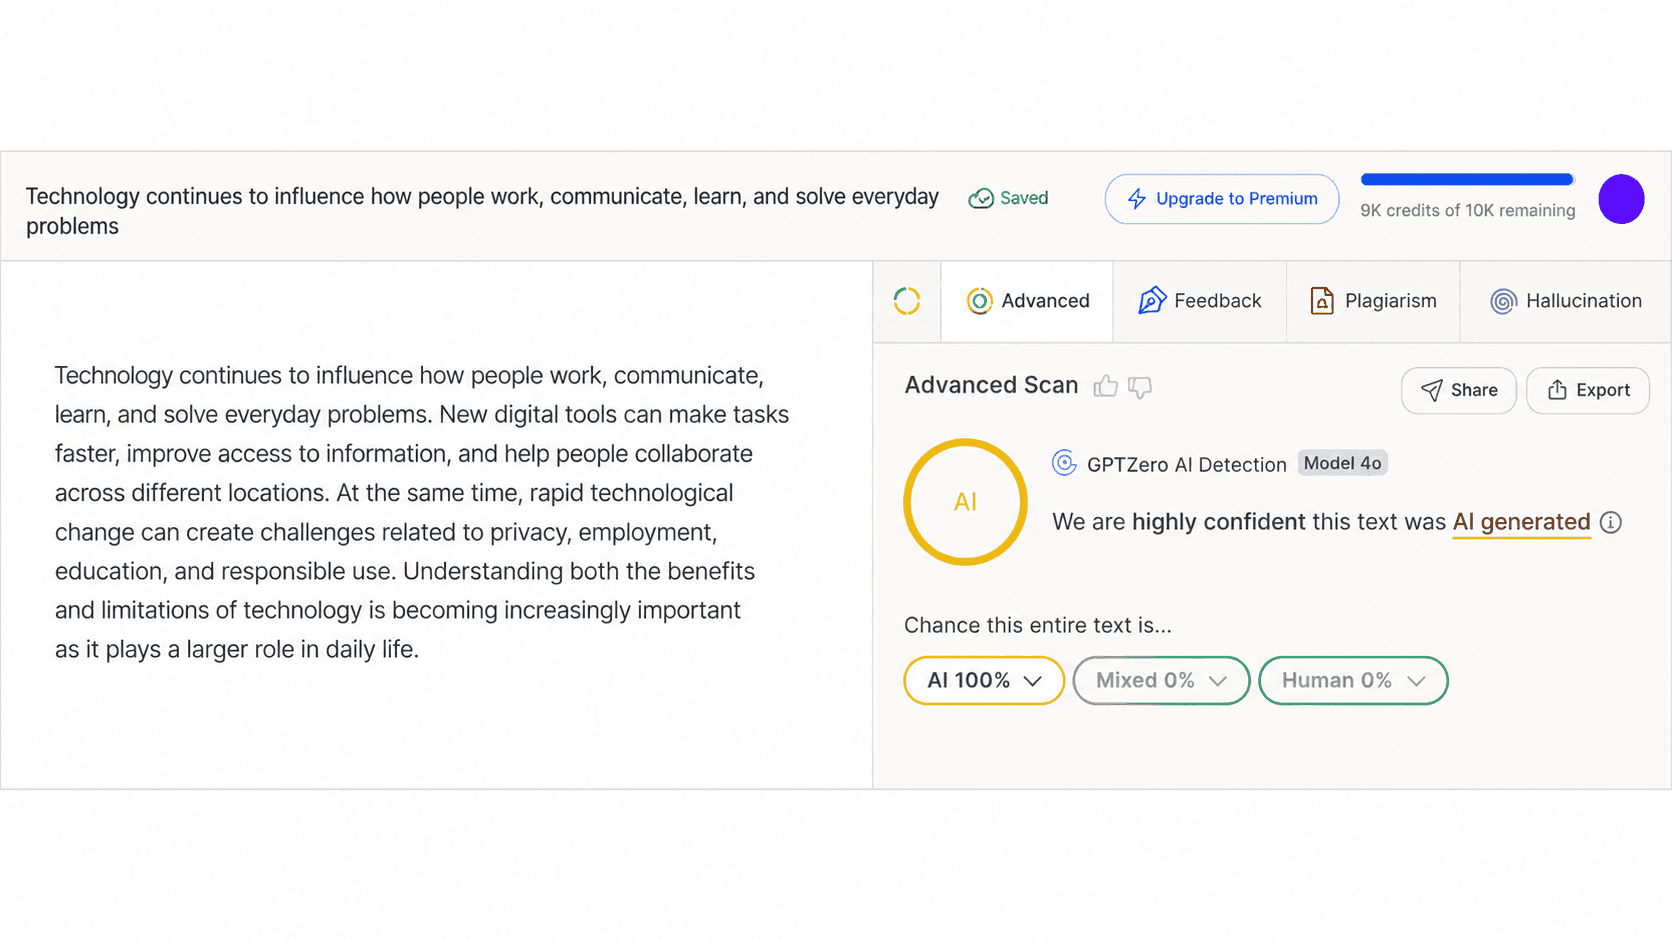Open the Plagiarism tab

point(1373,301)
